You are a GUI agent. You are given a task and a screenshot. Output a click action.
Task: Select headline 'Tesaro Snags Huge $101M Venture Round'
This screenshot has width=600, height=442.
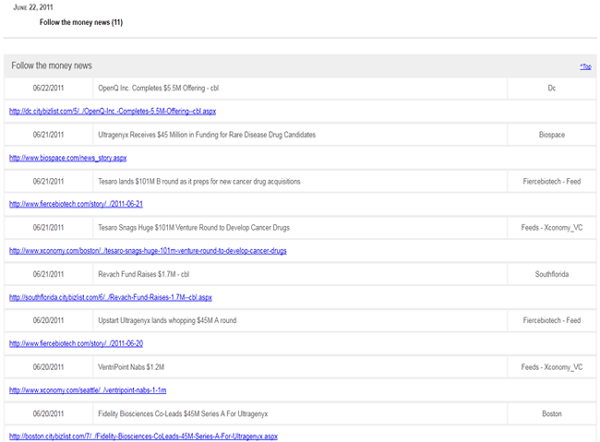click(194, 228)
